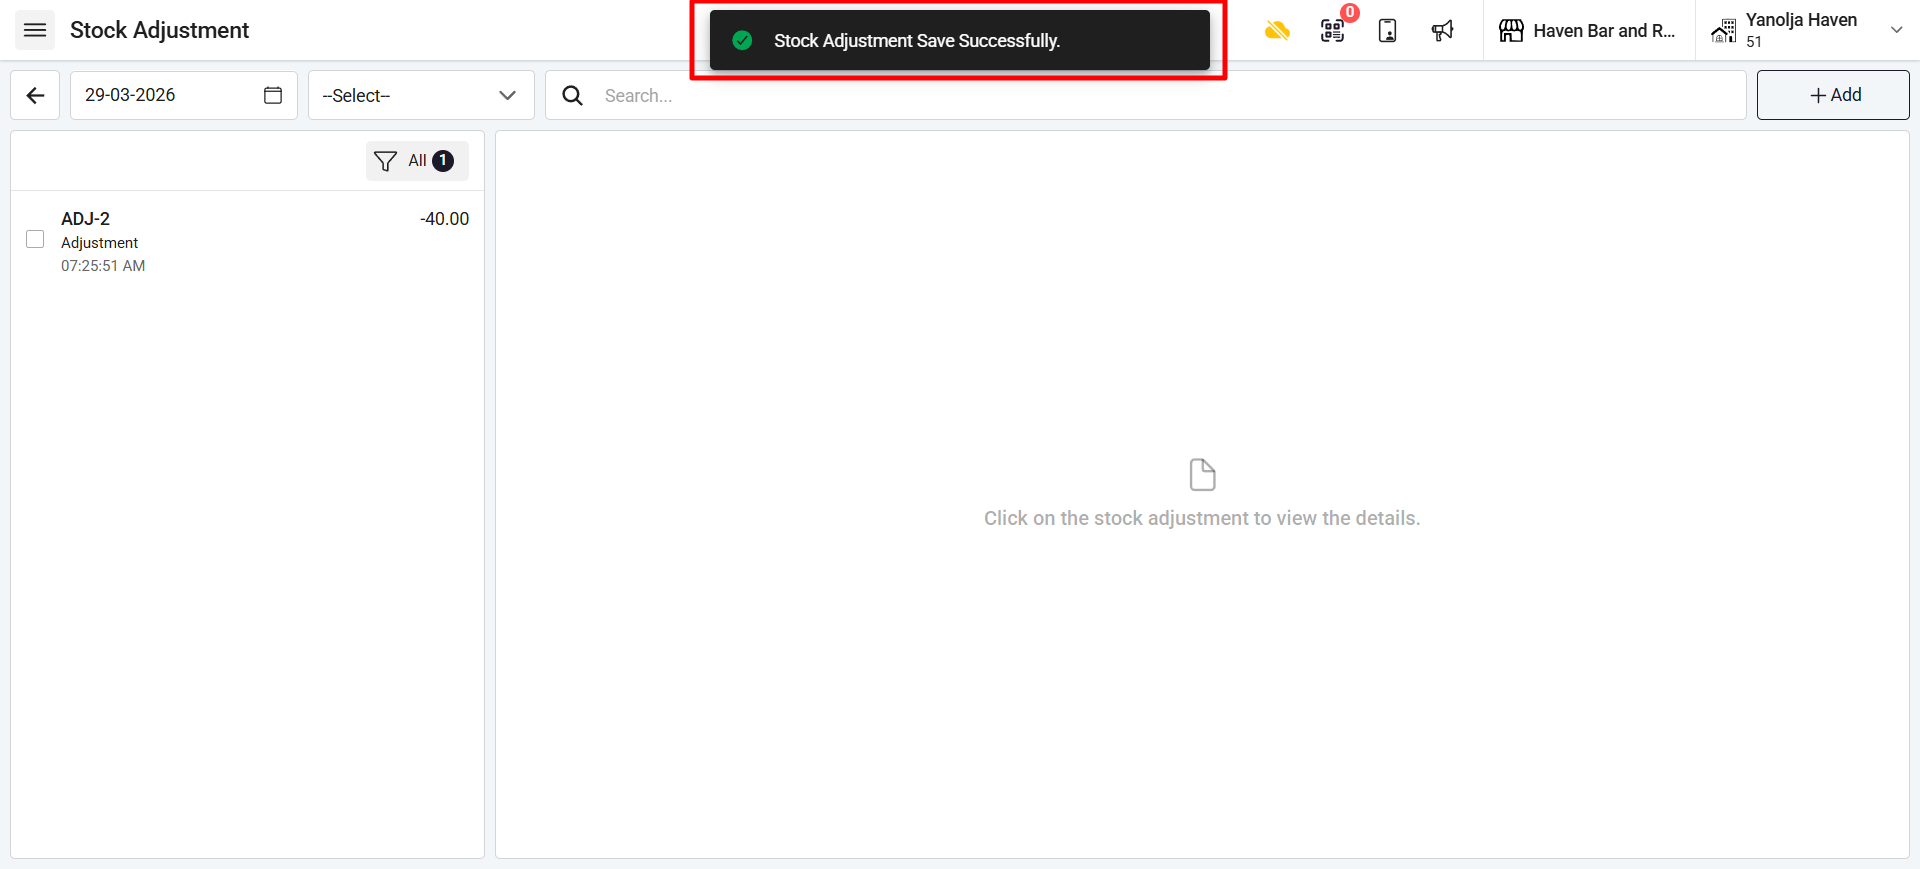Click the success checkmark in the notification
The image size is (1920, 869).
coord(742,40)
